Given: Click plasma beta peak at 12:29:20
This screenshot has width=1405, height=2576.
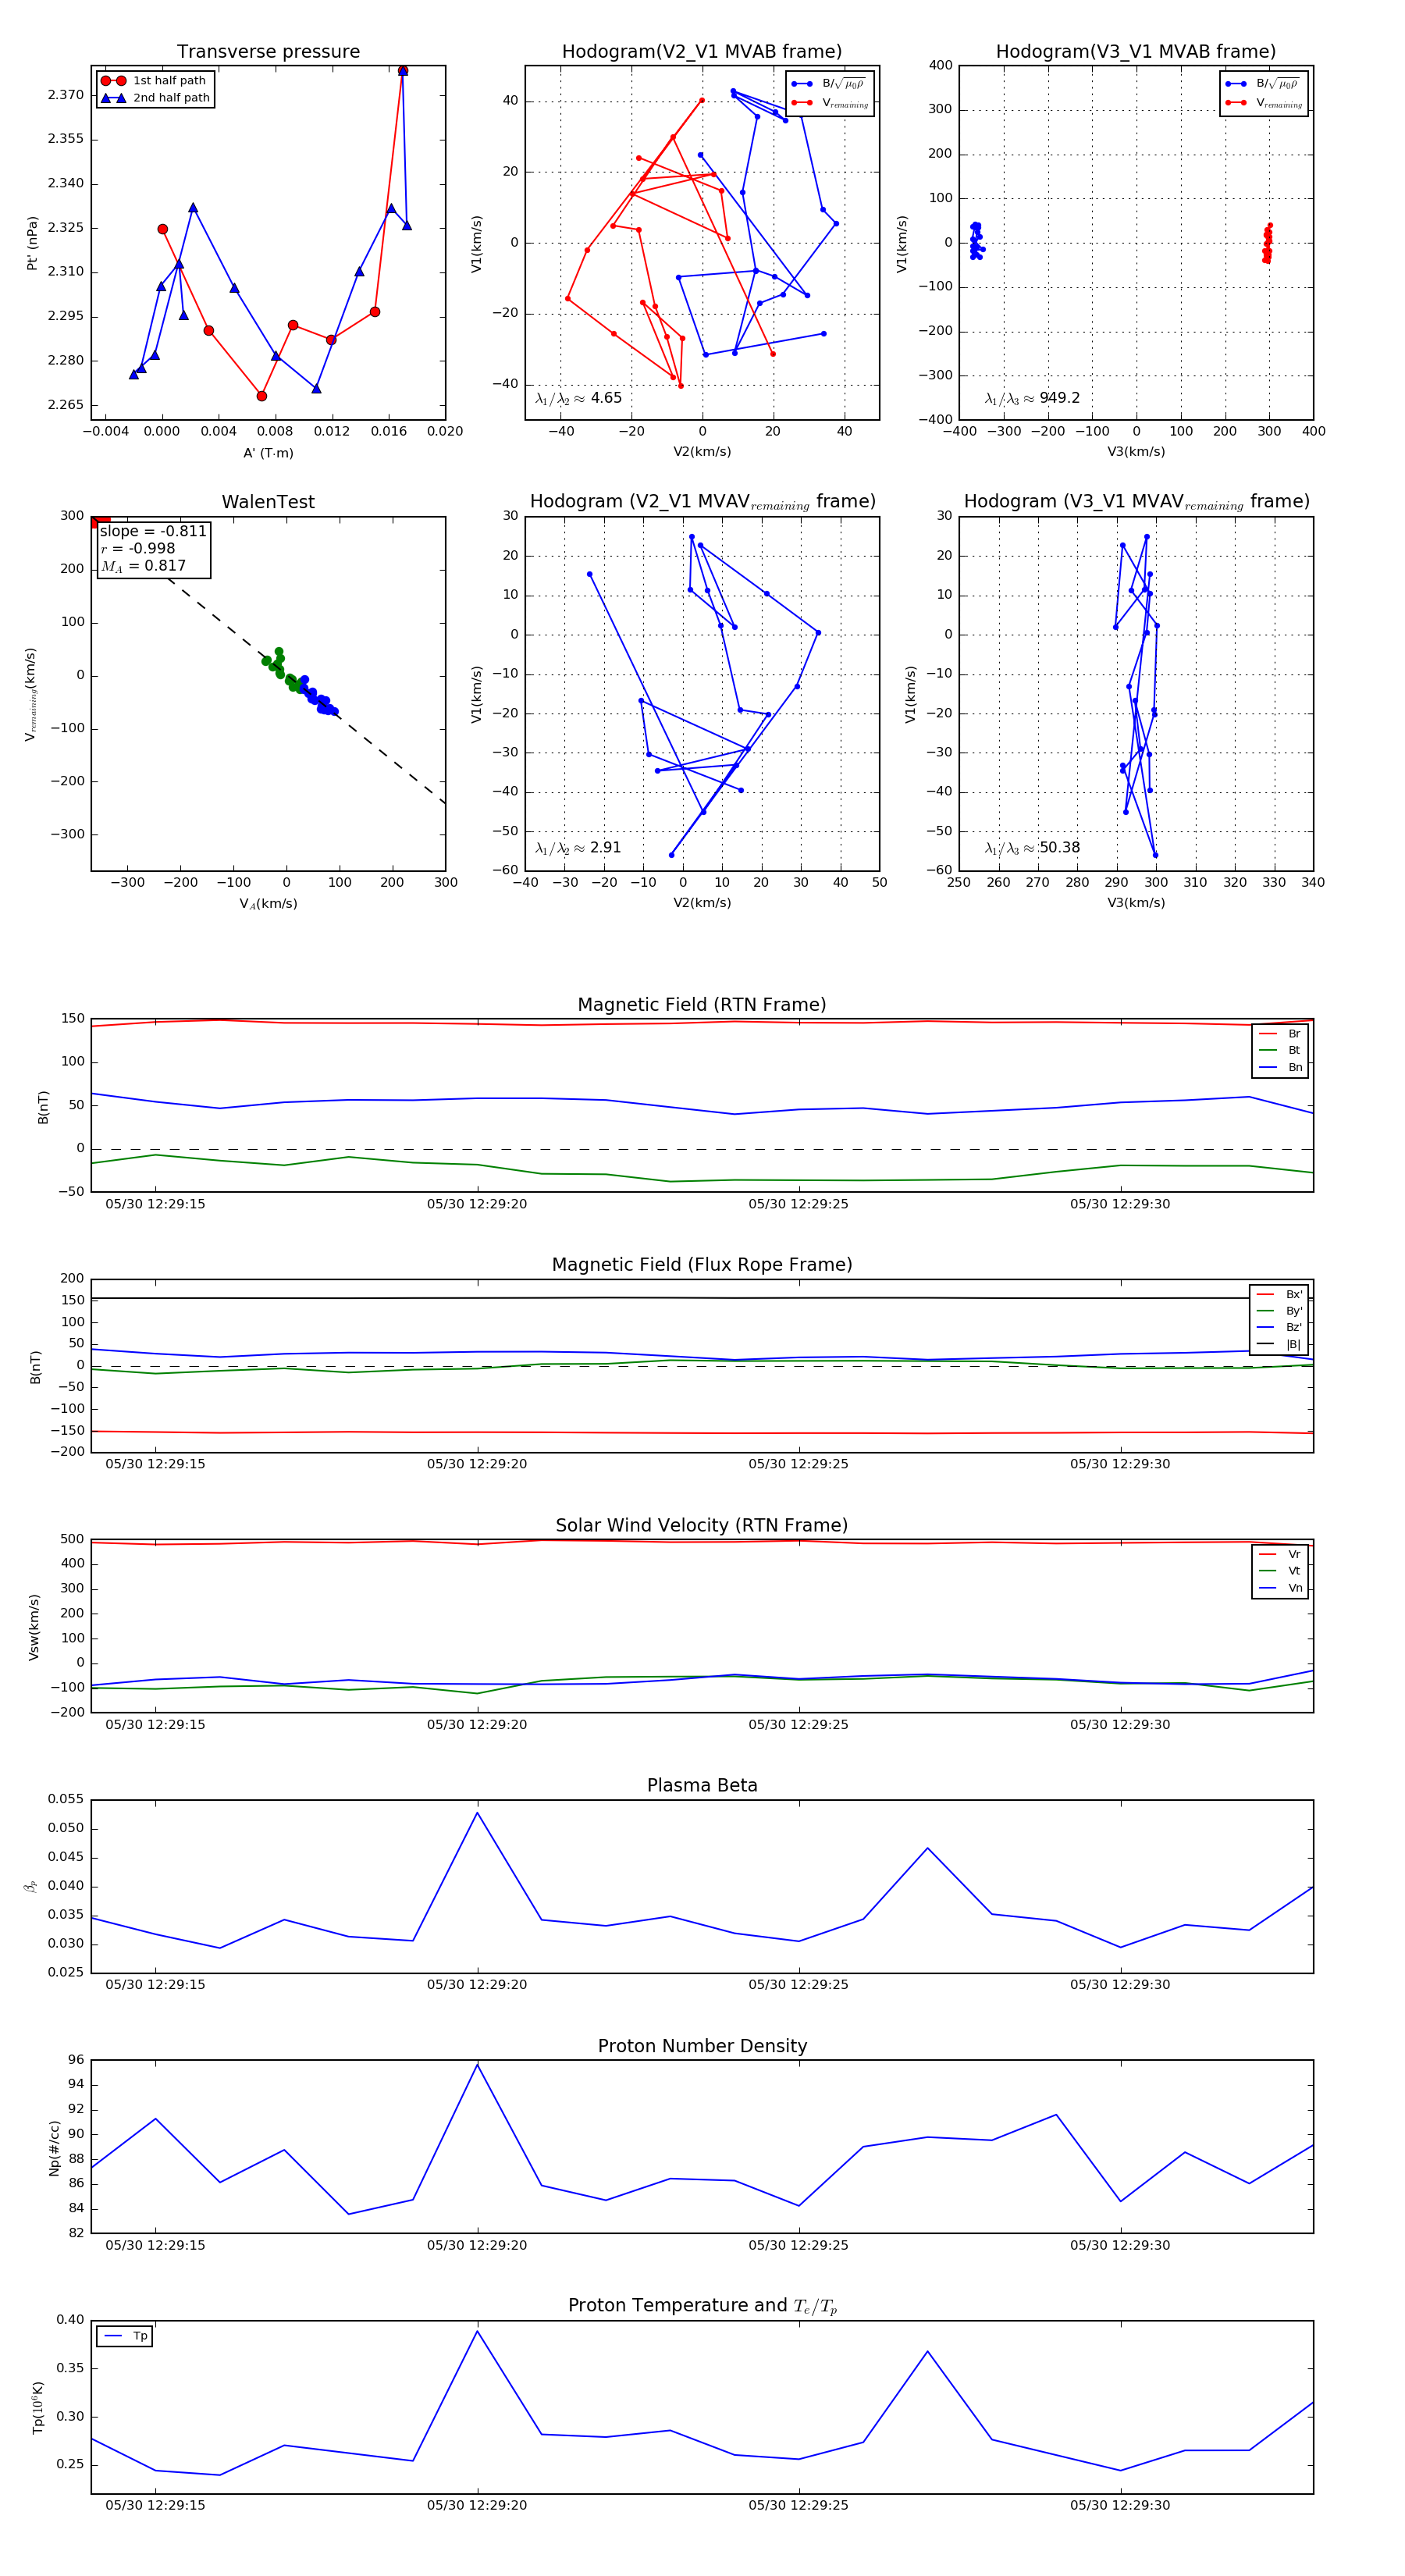Looking at the screenshot, I should 477,1813.
